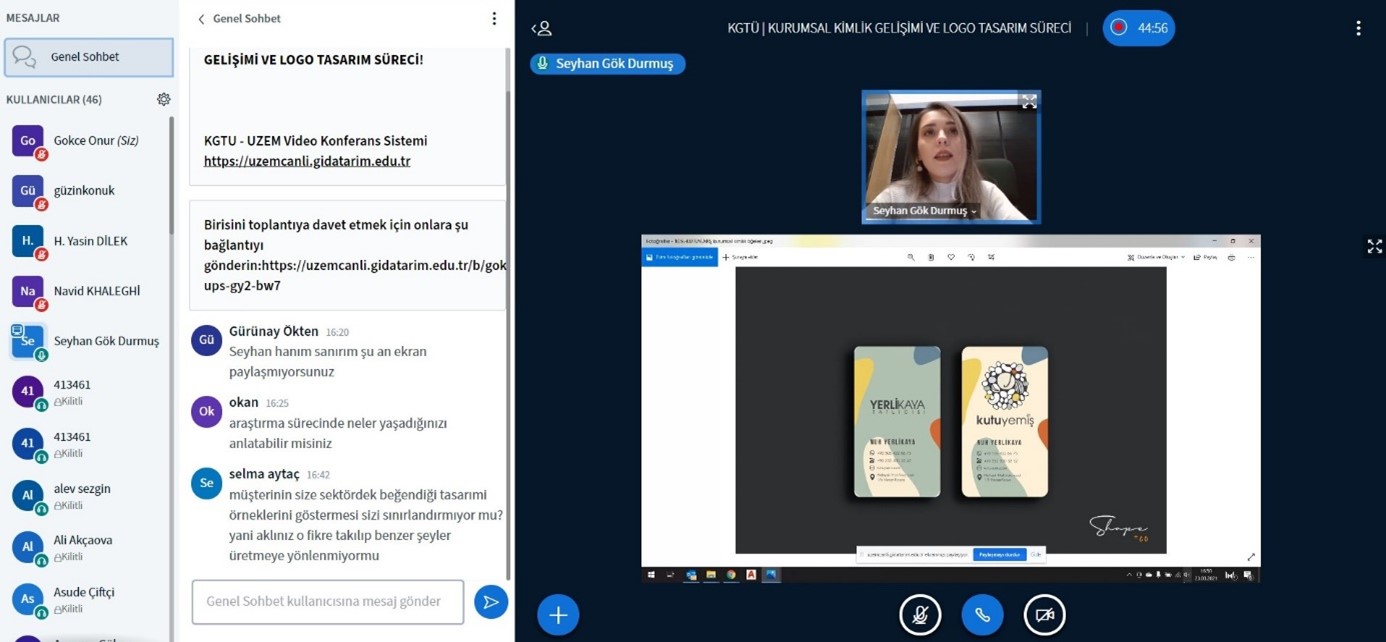Click the chat message input field
Viewport: 1386px width, 642px height.
(327, 602)
